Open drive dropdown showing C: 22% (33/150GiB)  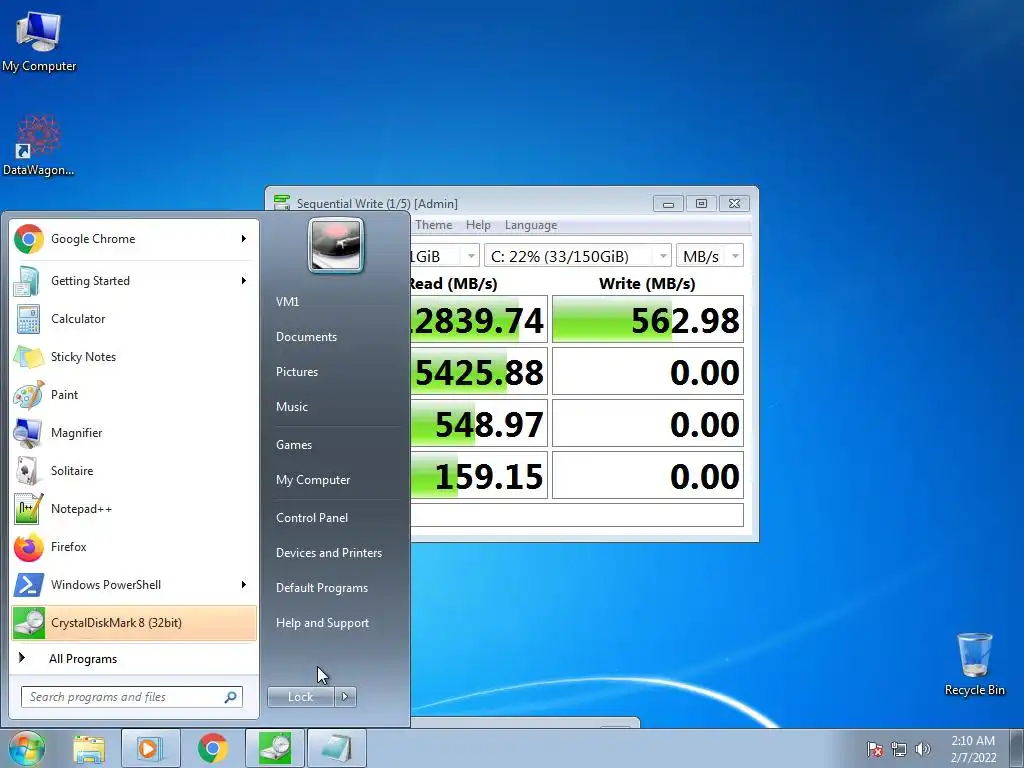tap(577, 256)
